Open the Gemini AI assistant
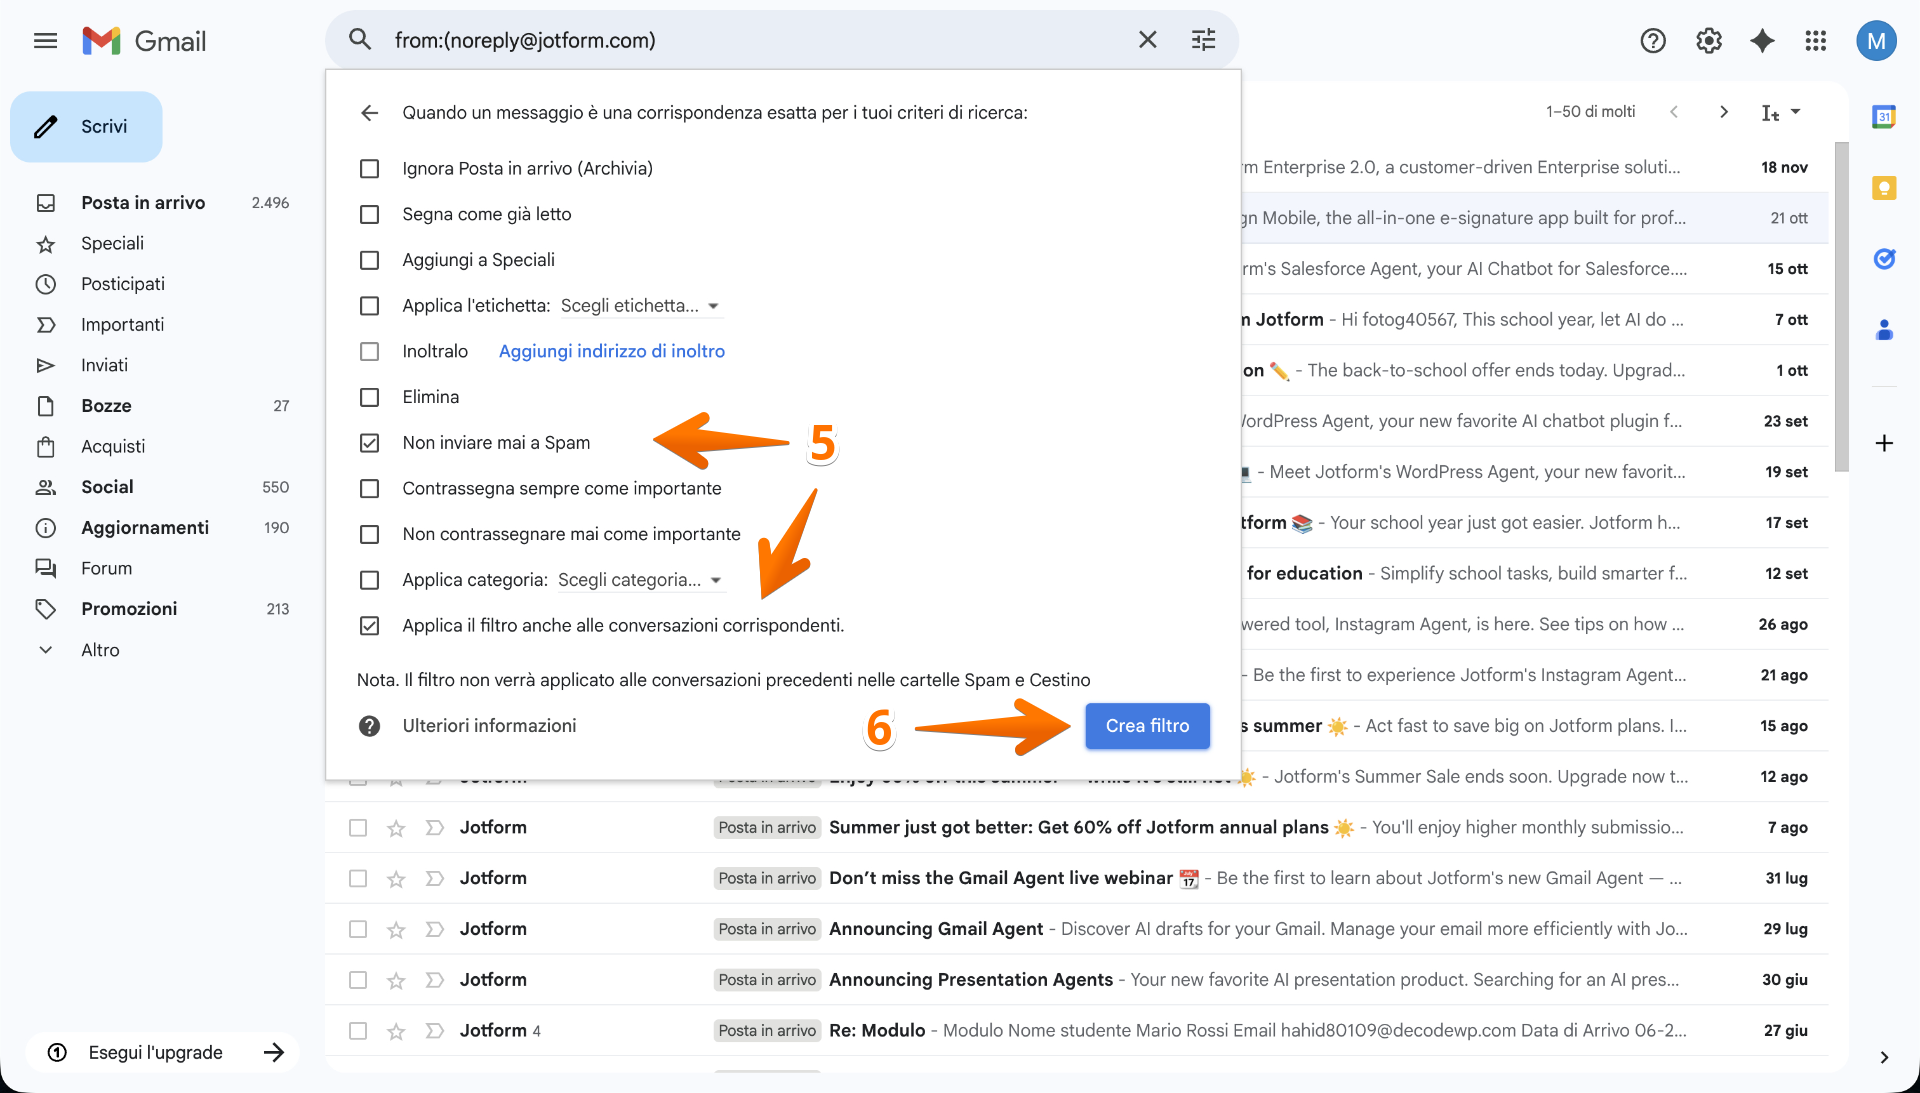The height and width of the screenshot is (1093, 1920). click(x=1762, y=41)
